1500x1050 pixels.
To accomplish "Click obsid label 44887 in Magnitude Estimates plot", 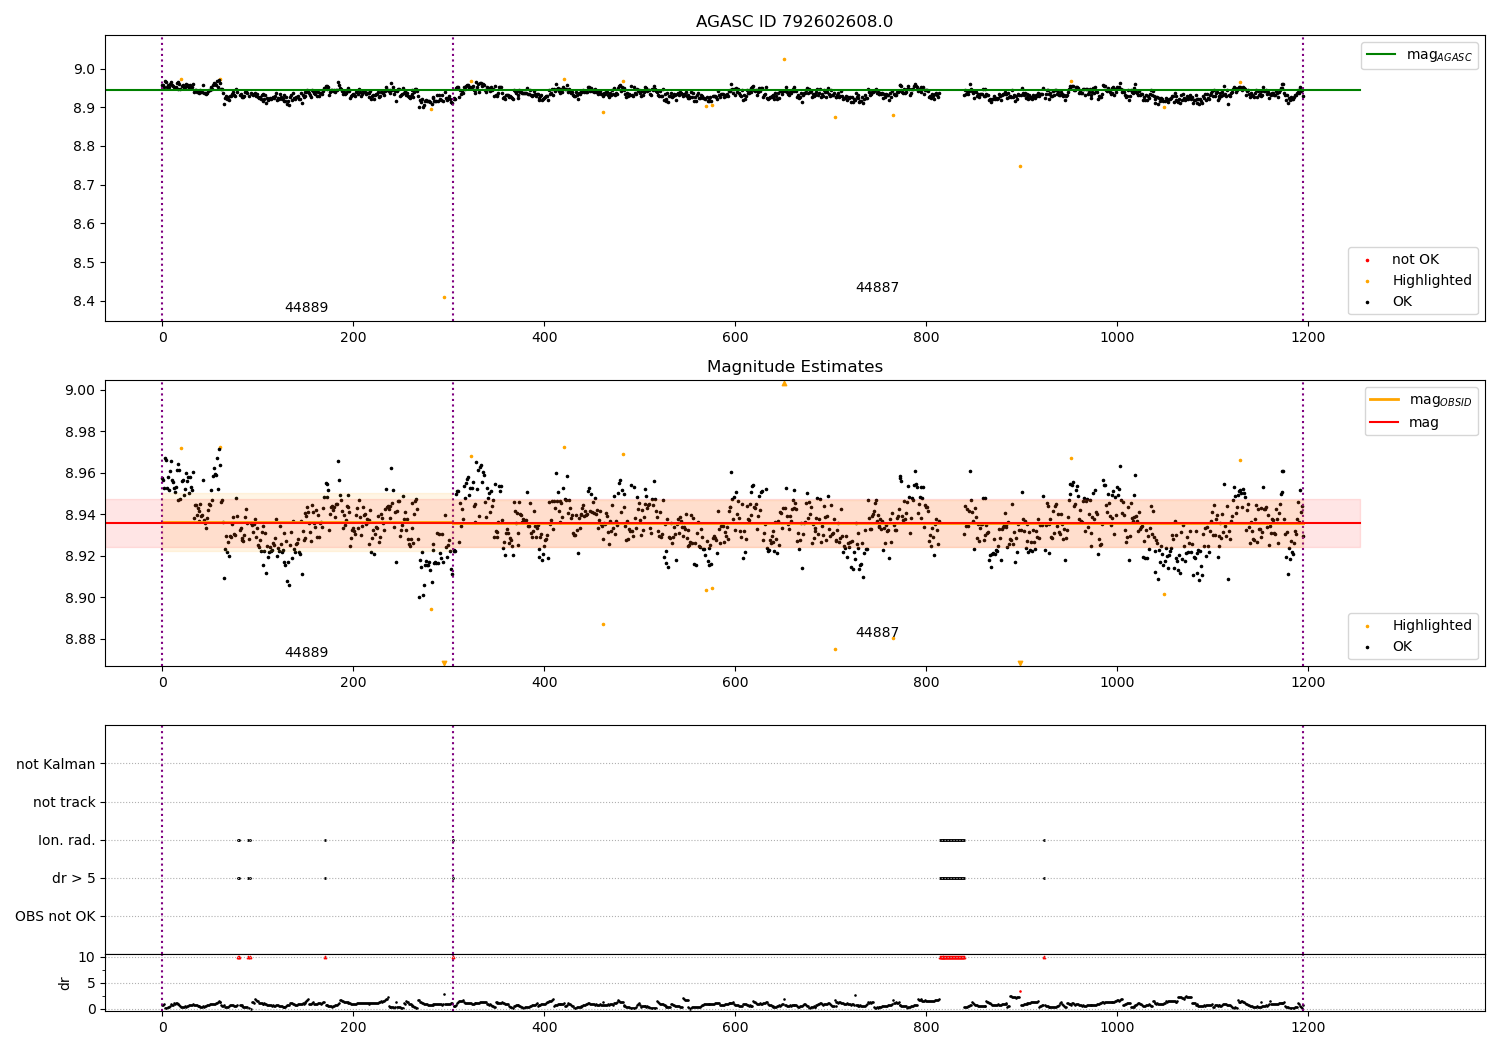I will pos(877,633).
